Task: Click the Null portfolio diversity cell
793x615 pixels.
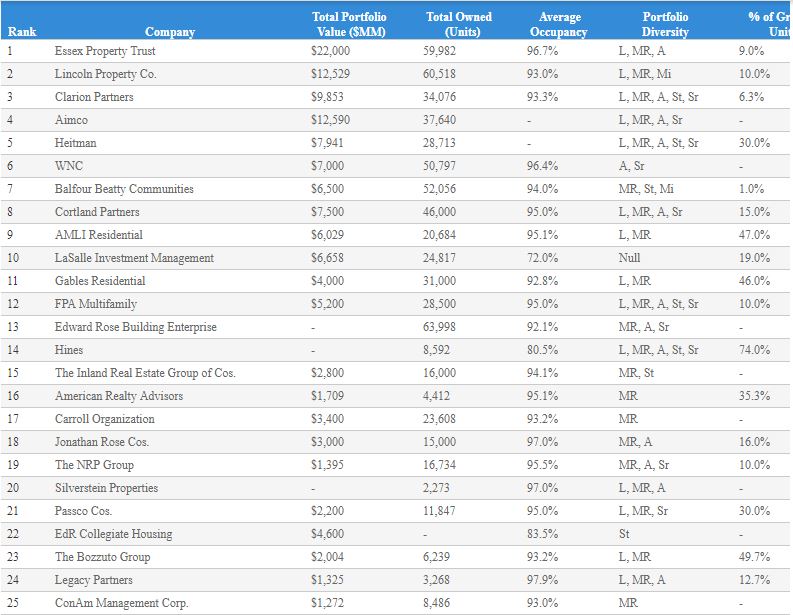Action: tap(629, 258)
